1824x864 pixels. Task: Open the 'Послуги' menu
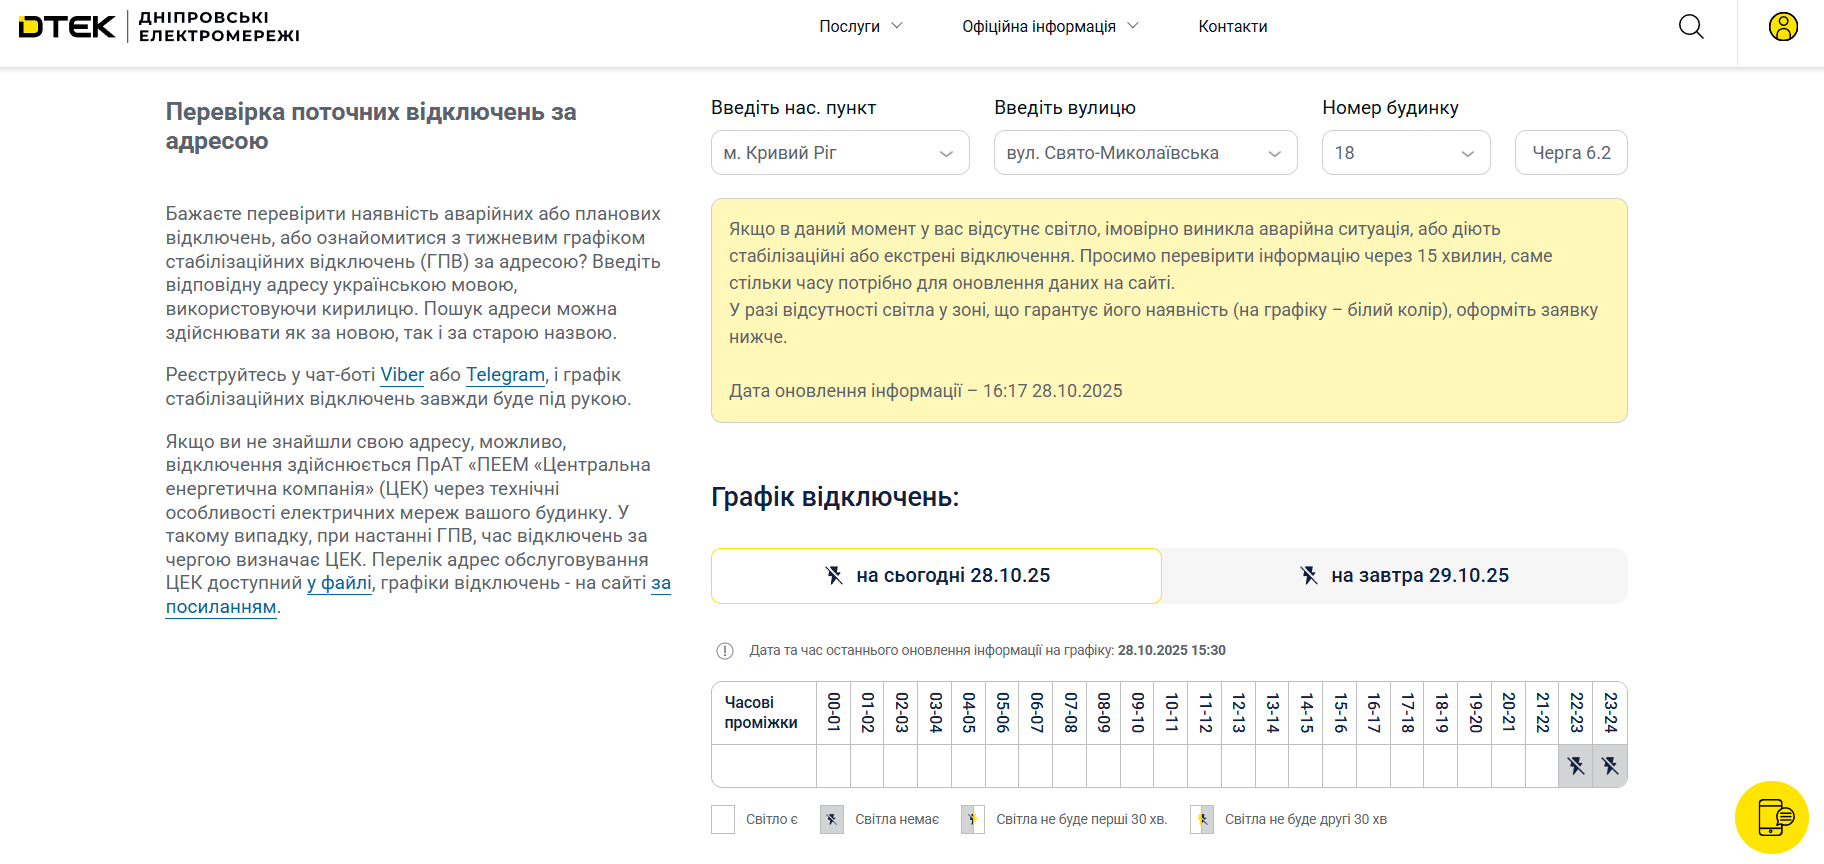pos(860,27)
